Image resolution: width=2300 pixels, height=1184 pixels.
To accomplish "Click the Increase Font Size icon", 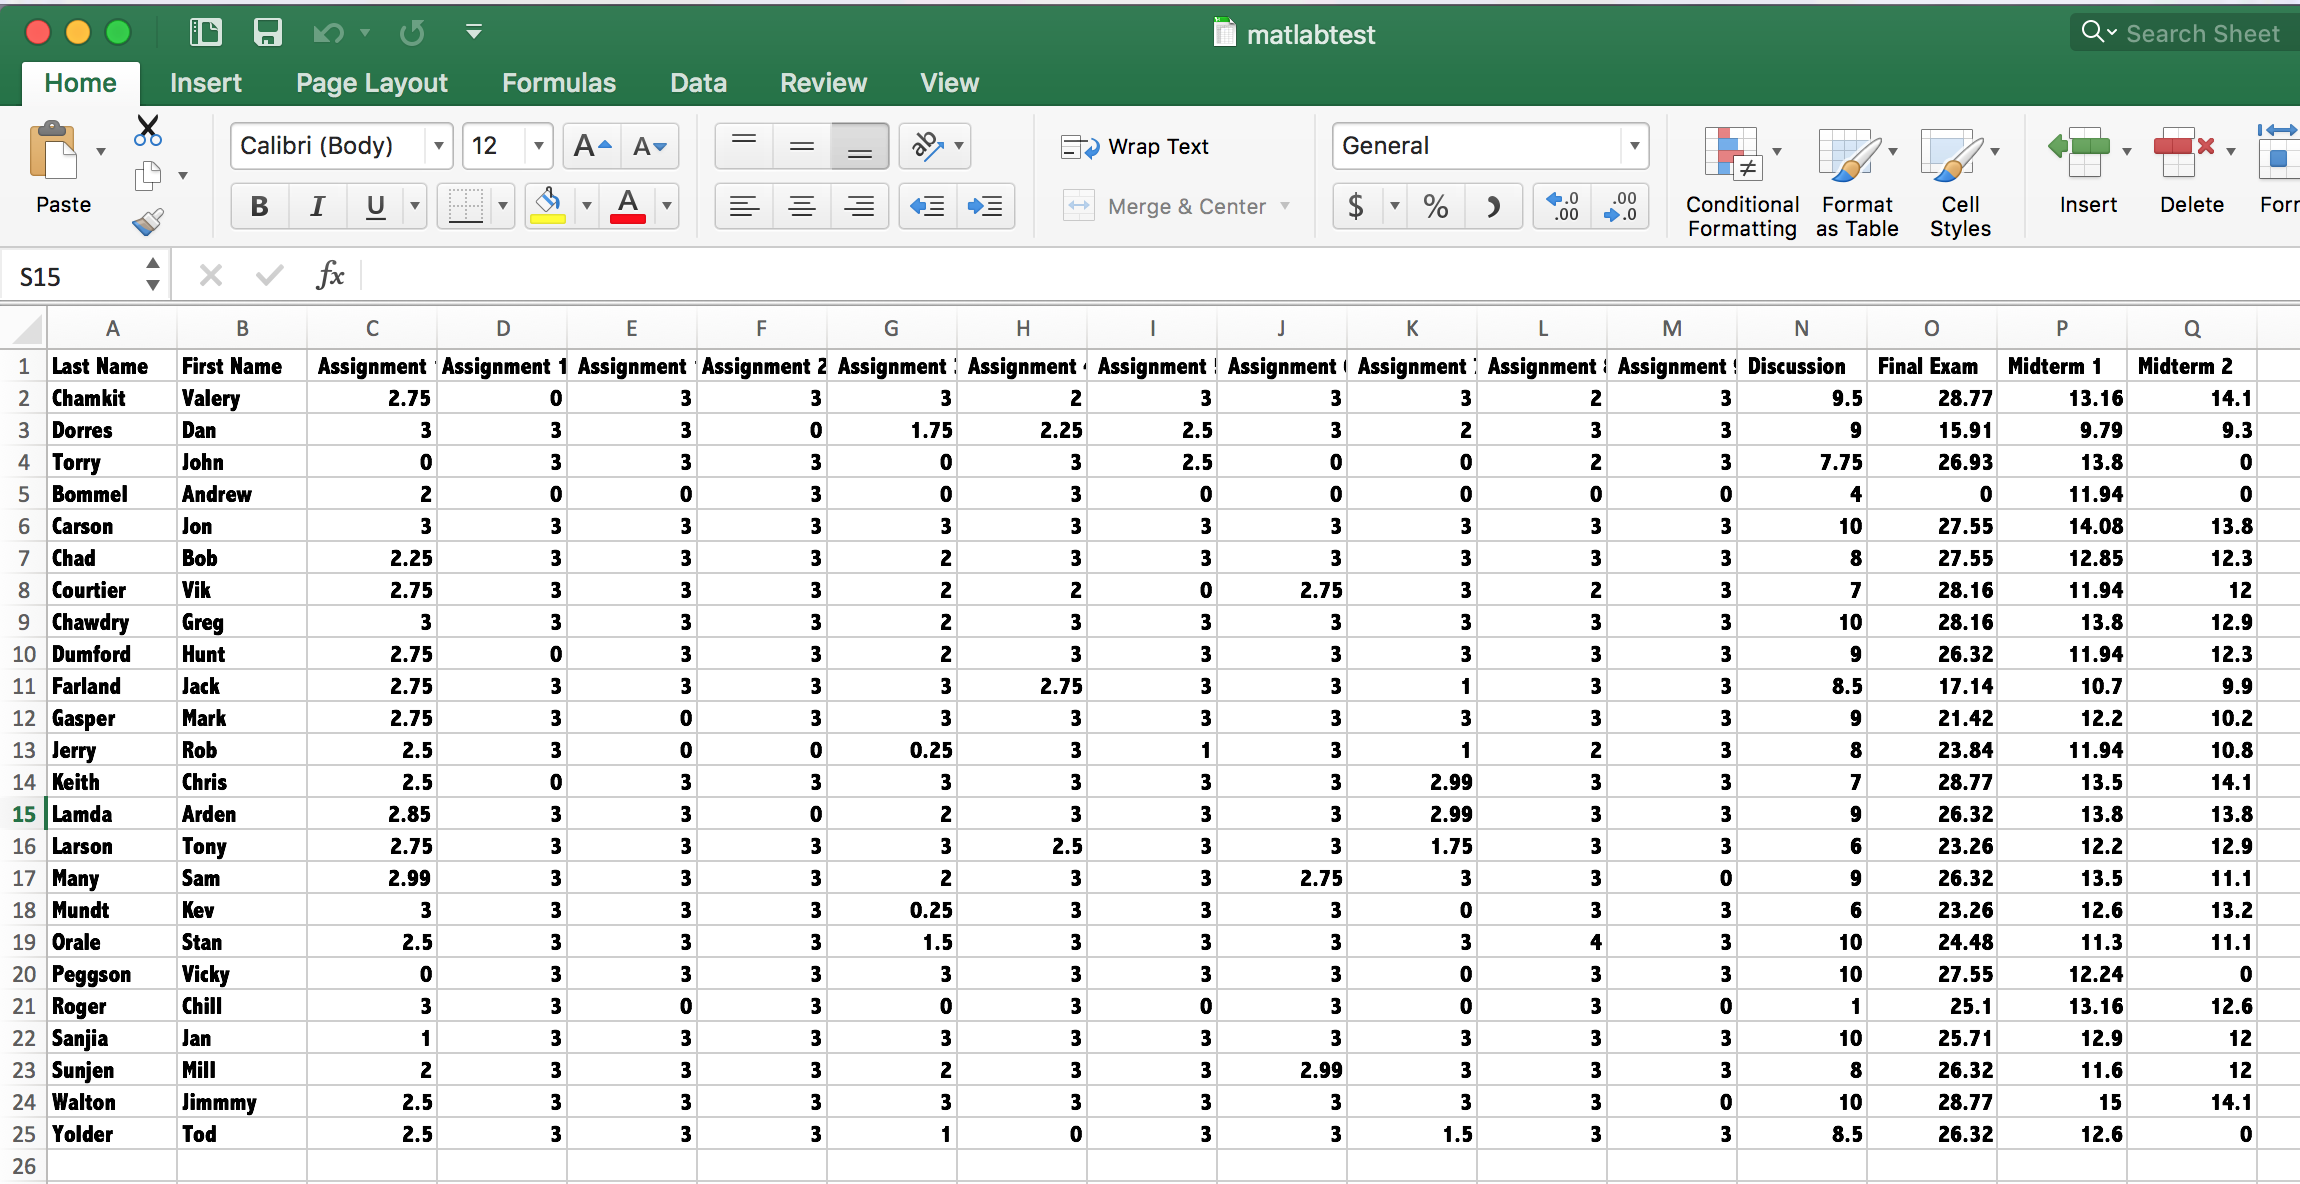I will [592, 147].
